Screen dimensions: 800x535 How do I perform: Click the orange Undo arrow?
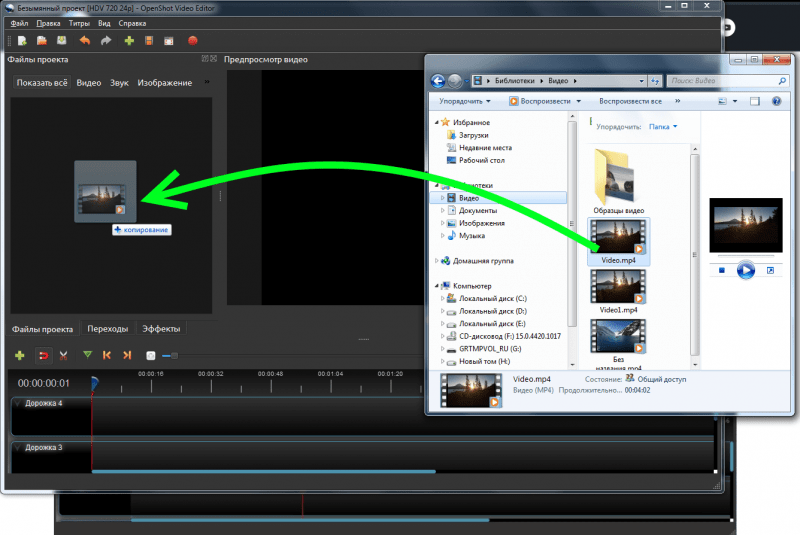click(85, 41)
